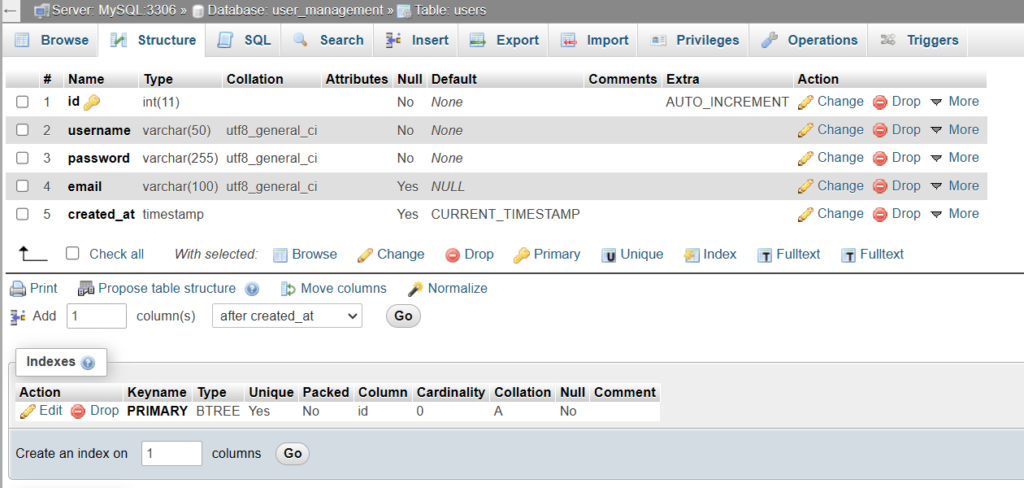Open the Server: MySQL:3306 breadcrumb link
Screen dimensions: 1024x488
114,10
